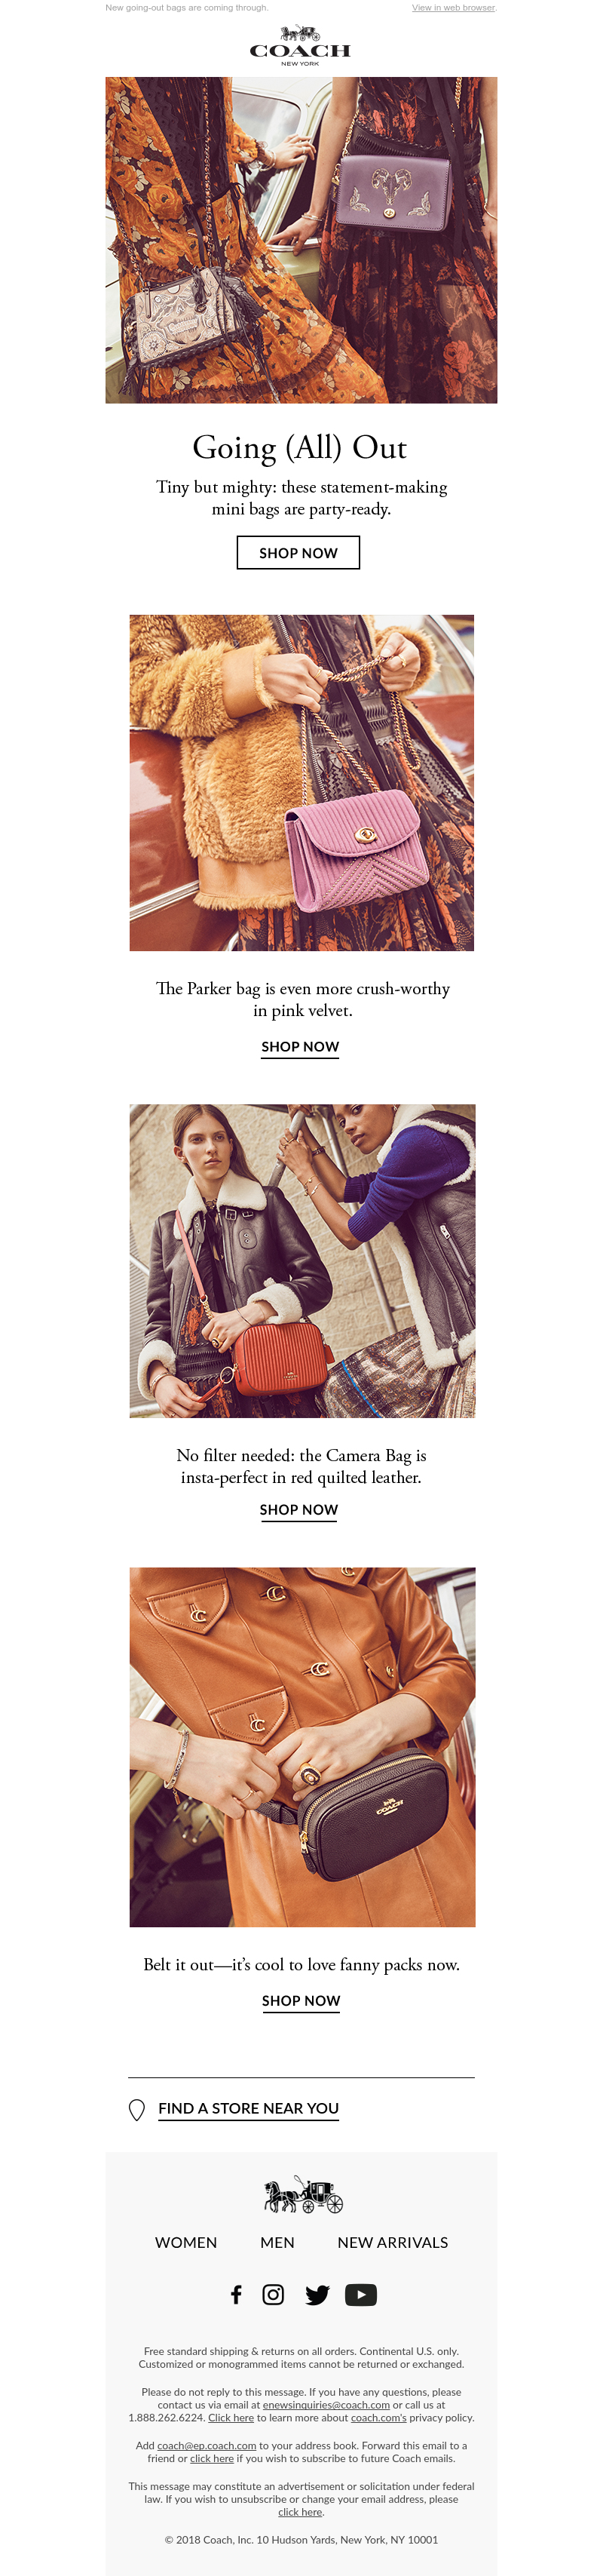Open the YouTube icon in the footer
This screenshot has height=2576, width=603.
361,2294
